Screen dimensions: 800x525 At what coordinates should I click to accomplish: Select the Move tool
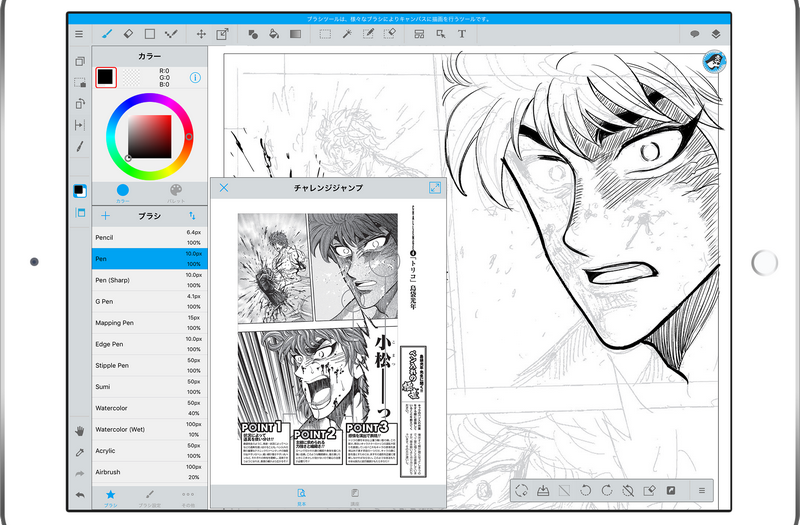click(x=201, y=34)
